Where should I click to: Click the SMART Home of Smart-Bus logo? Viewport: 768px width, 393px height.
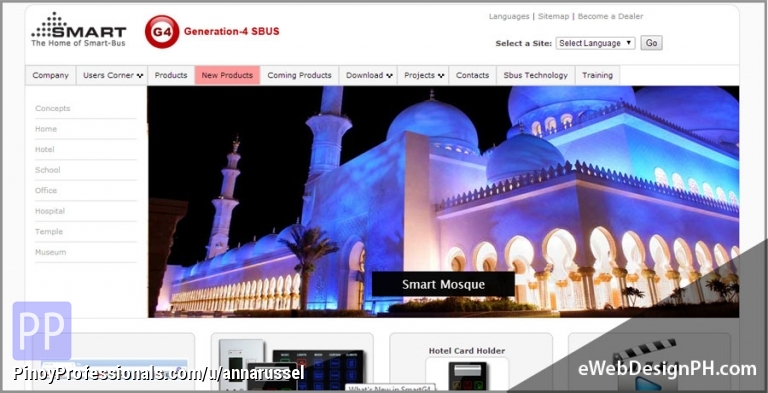(78, 30)
